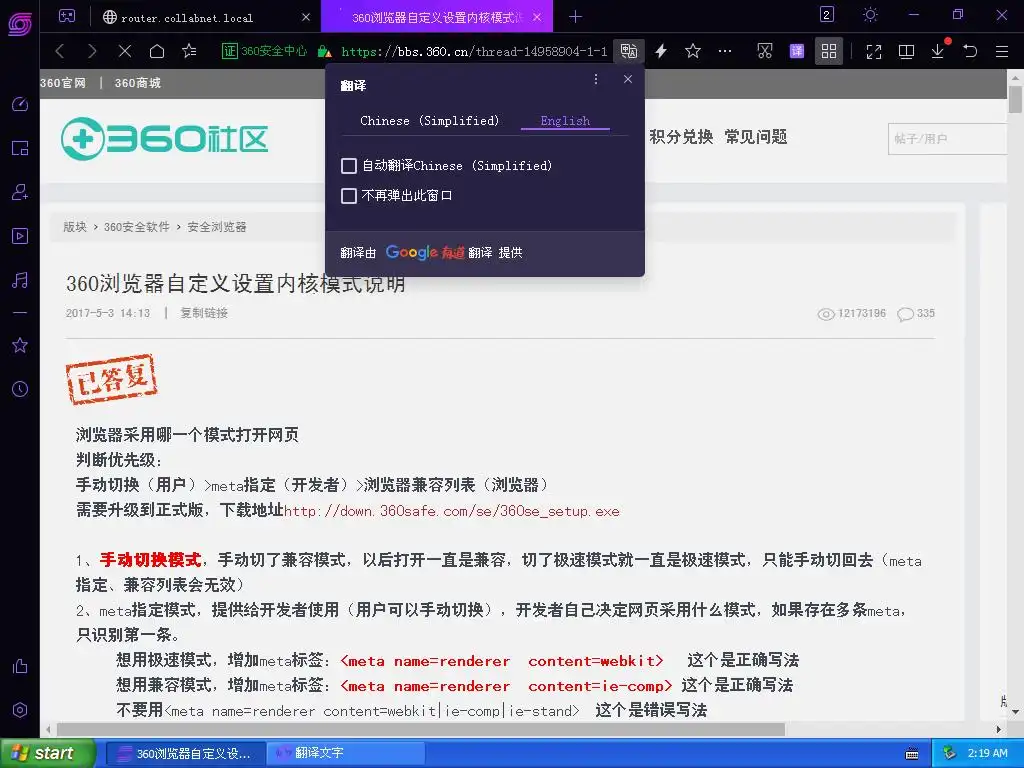Go forward to next page

[x=92, y=51]
